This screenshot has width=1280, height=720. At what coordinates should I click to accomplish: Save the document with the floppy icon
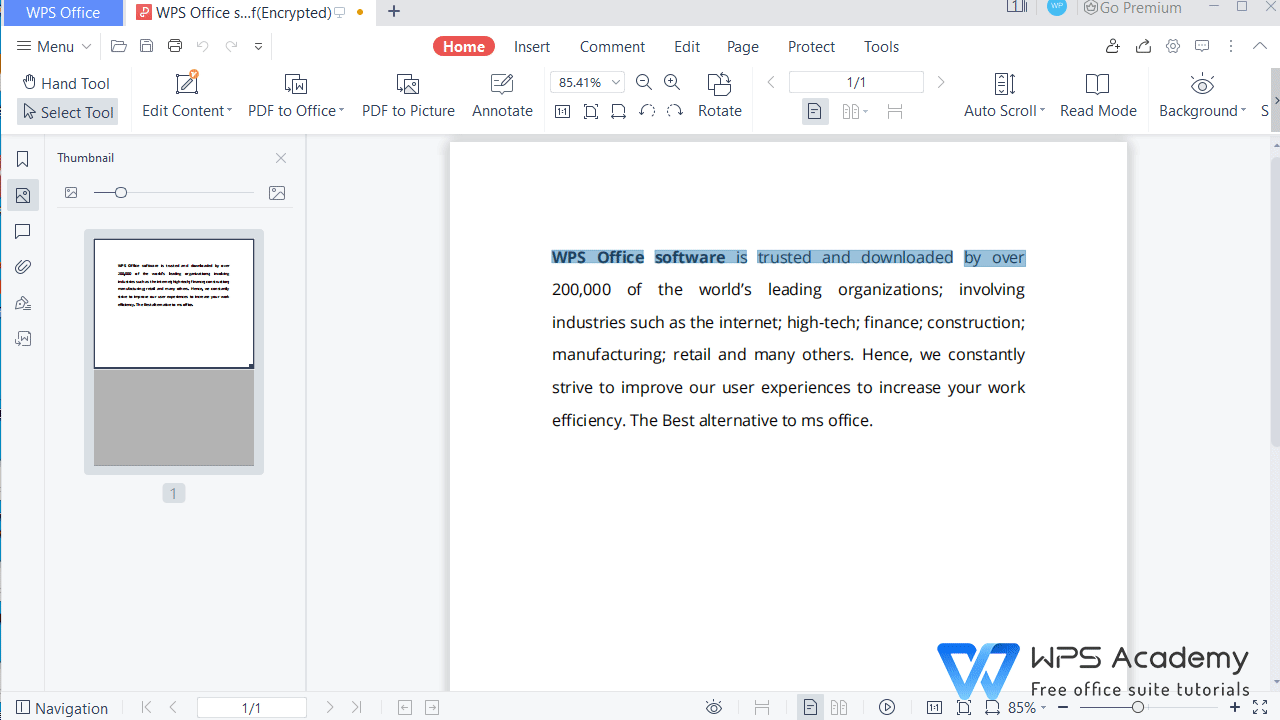(x=147, y=46)
